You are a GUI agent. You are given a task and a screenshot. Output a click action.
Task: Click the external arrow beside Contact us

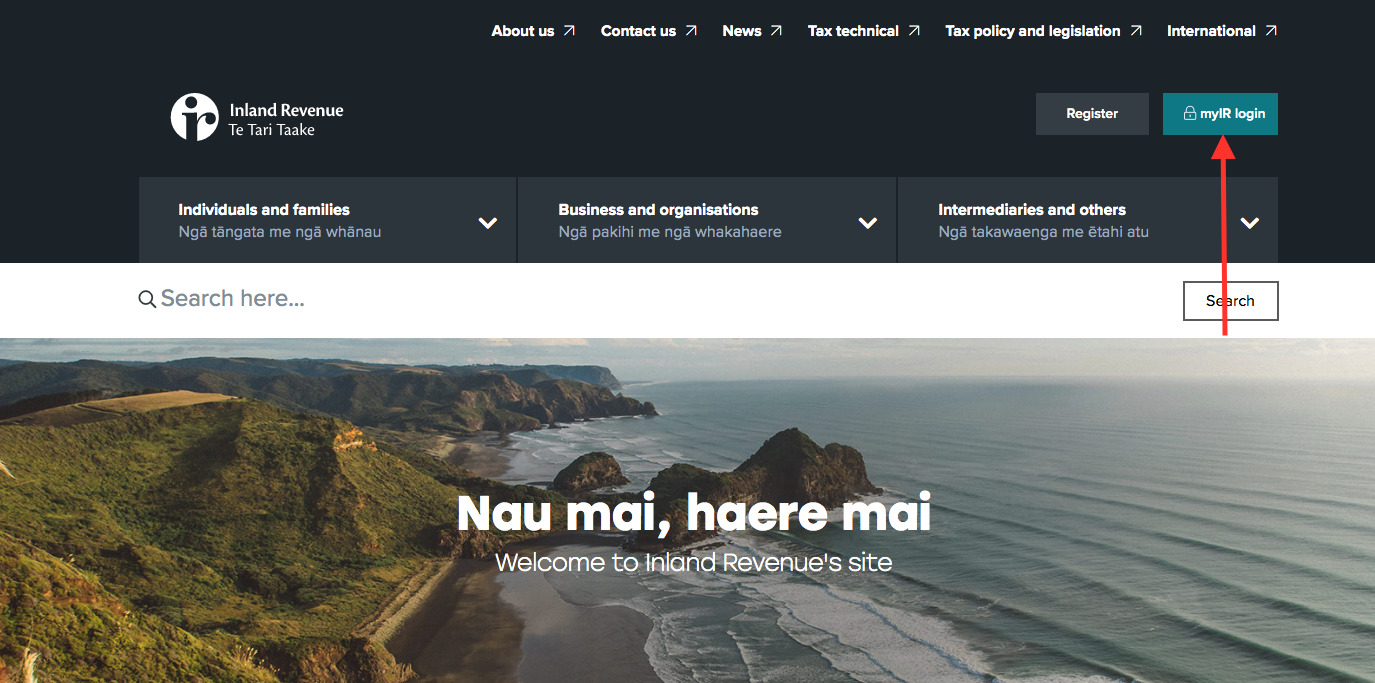click(x=691, y=31)
